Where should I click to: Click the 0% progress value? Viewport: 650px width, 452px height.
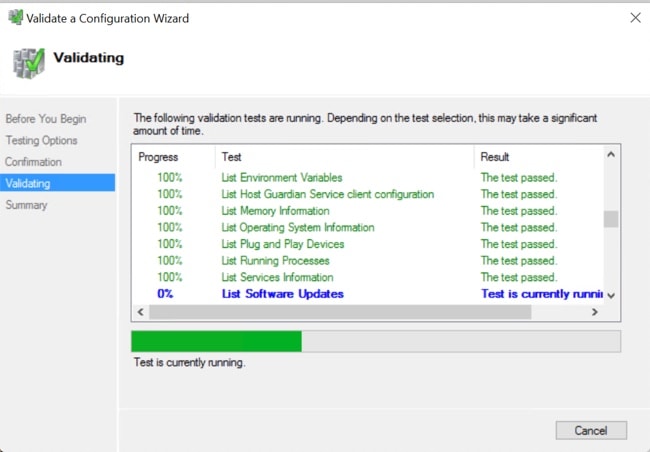coord(165,294)
